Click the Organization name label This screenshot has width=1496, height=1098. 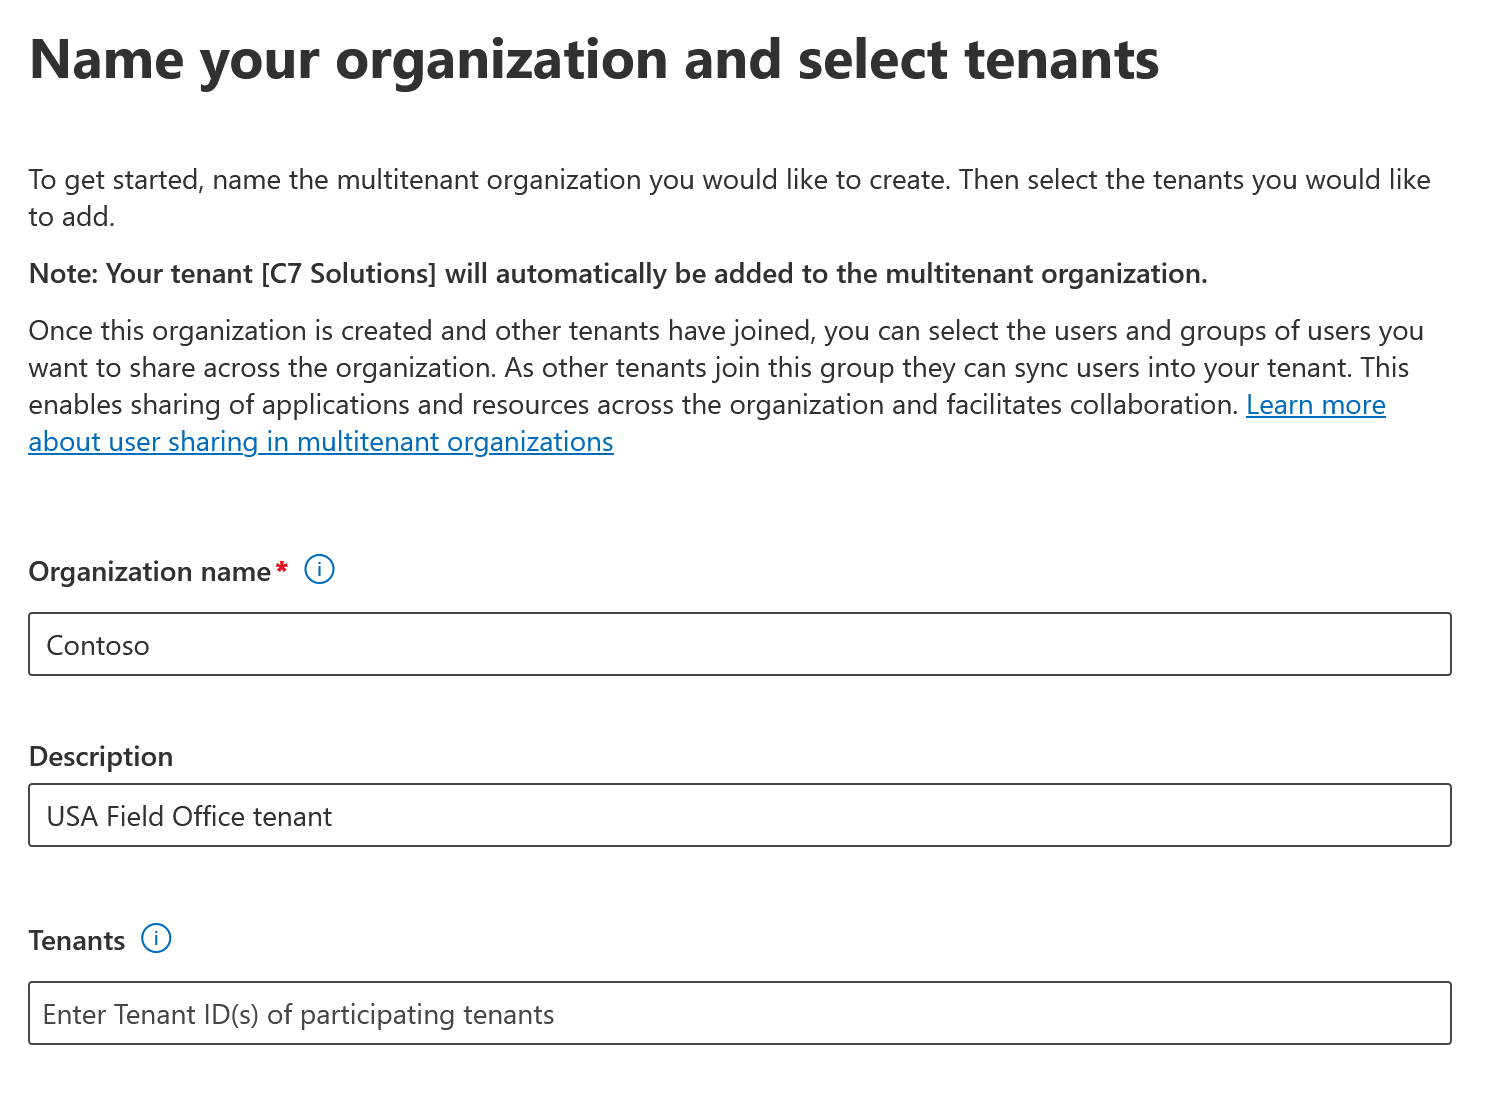pos(149,572)
